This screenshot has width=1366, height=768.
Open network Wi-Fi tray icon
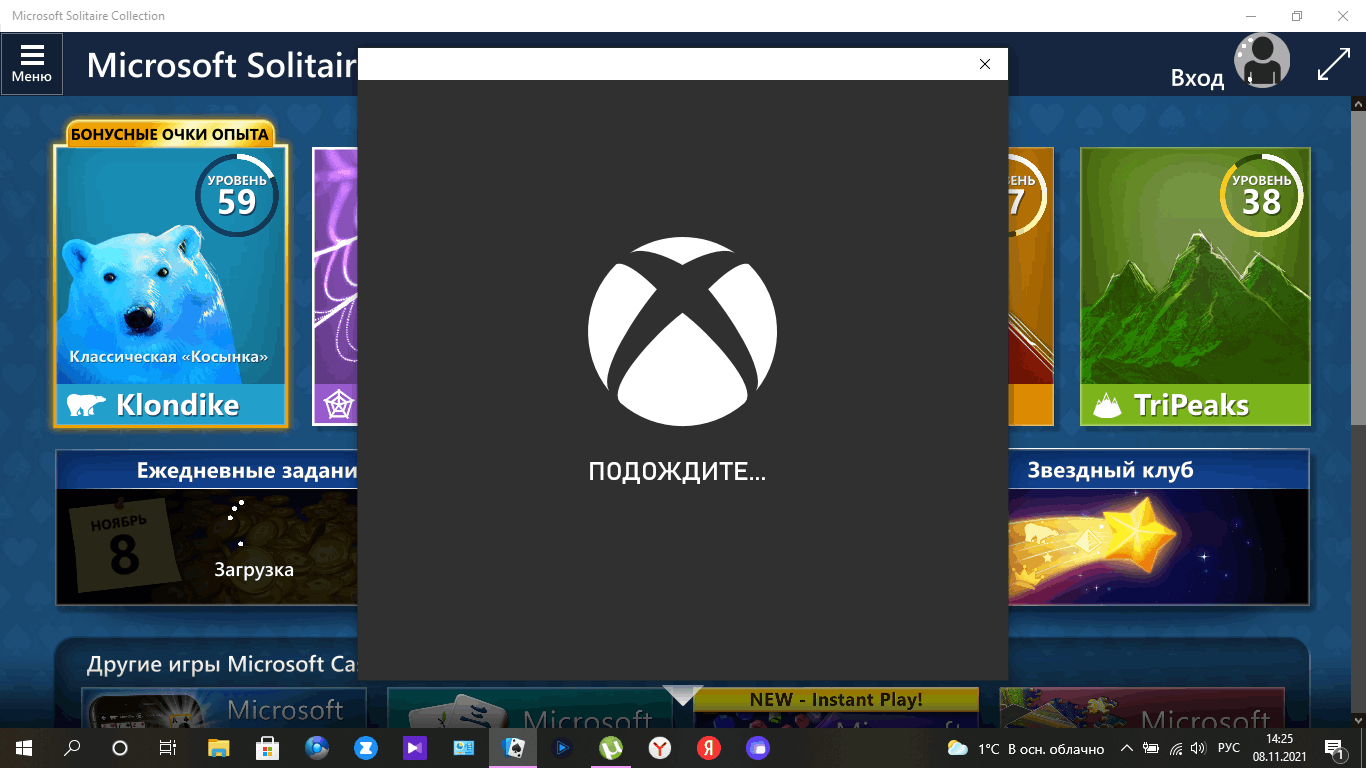click(1175, 748)
